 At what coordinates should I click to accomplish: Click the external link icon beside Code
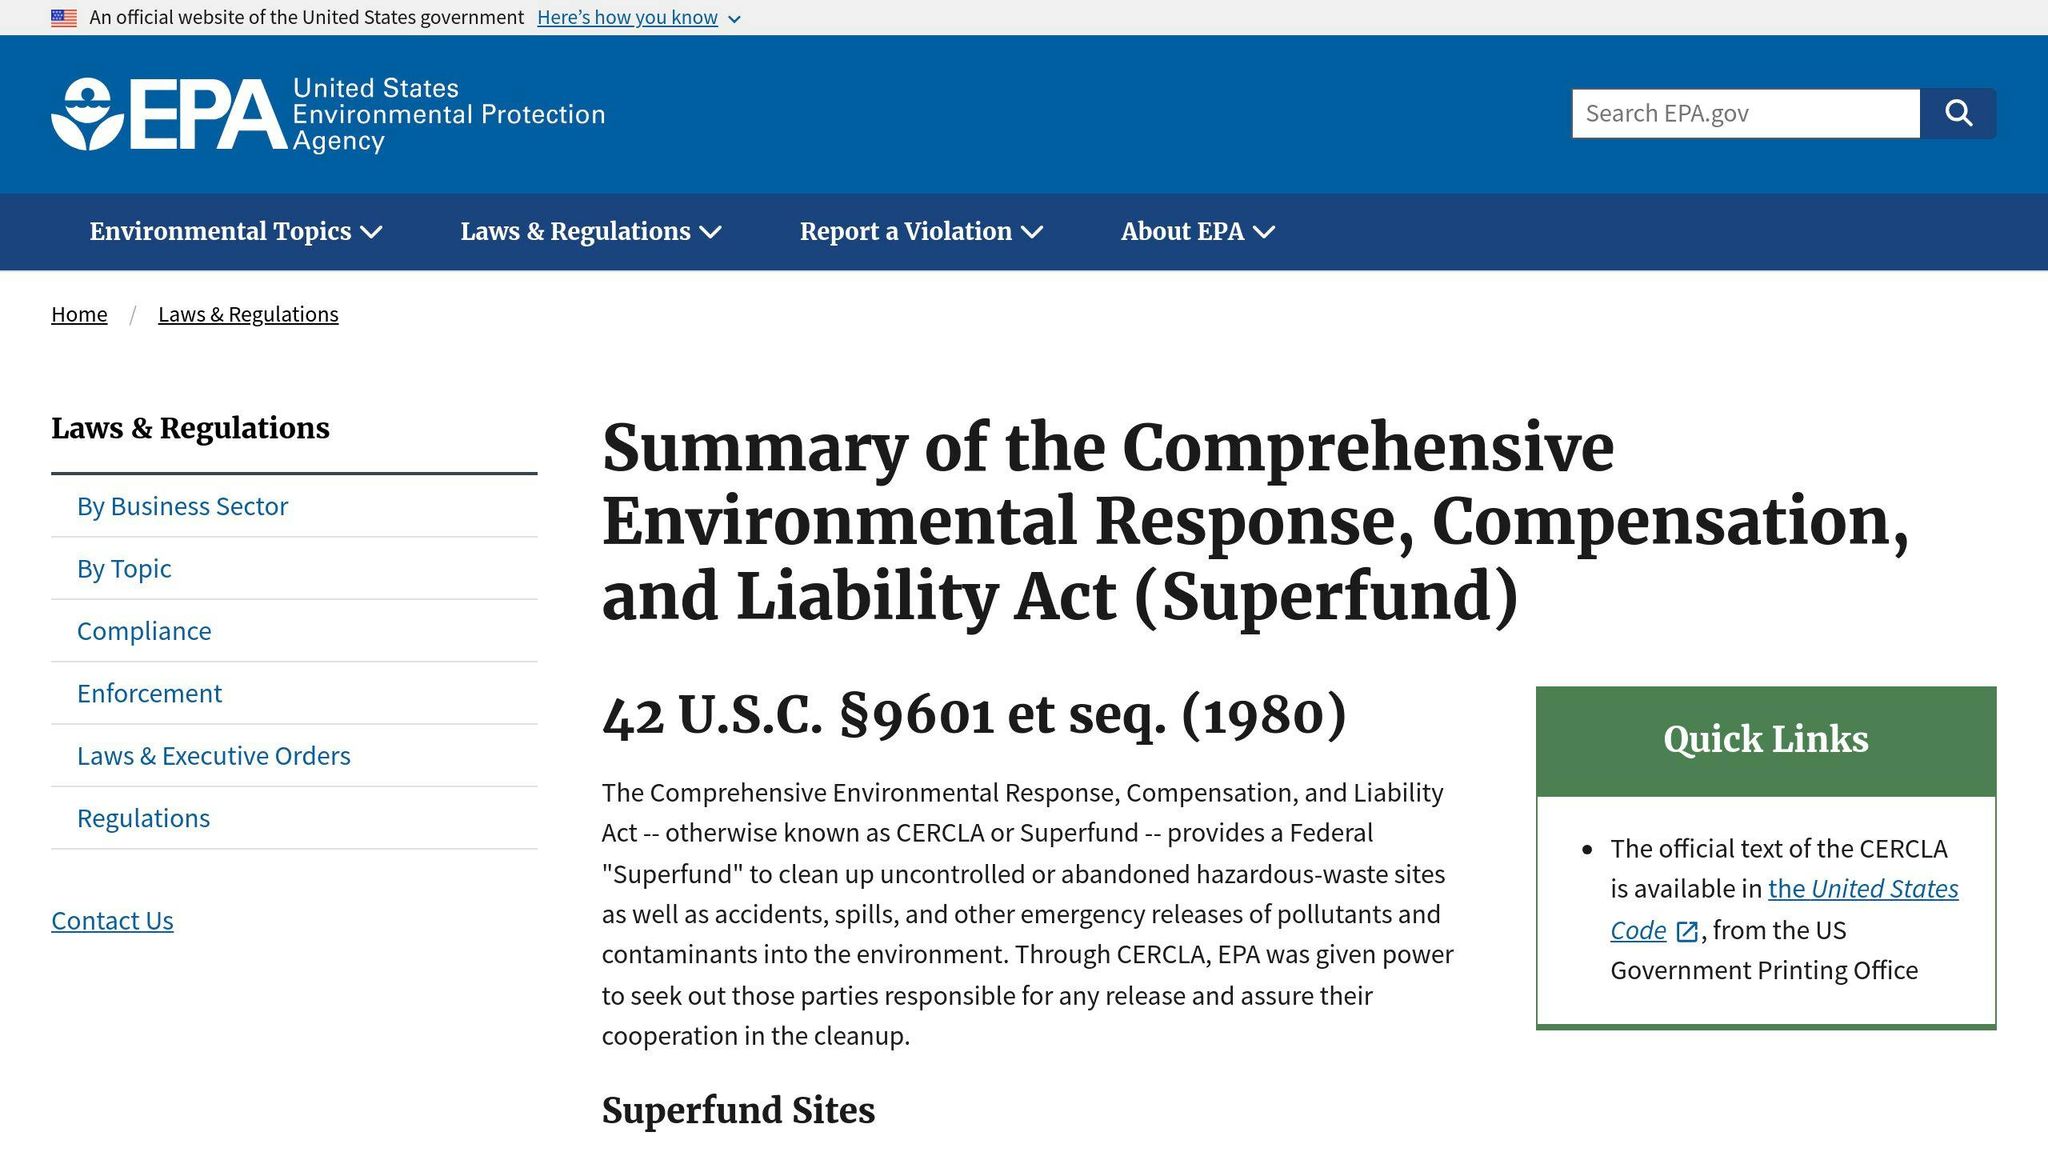pos(1687,932)
